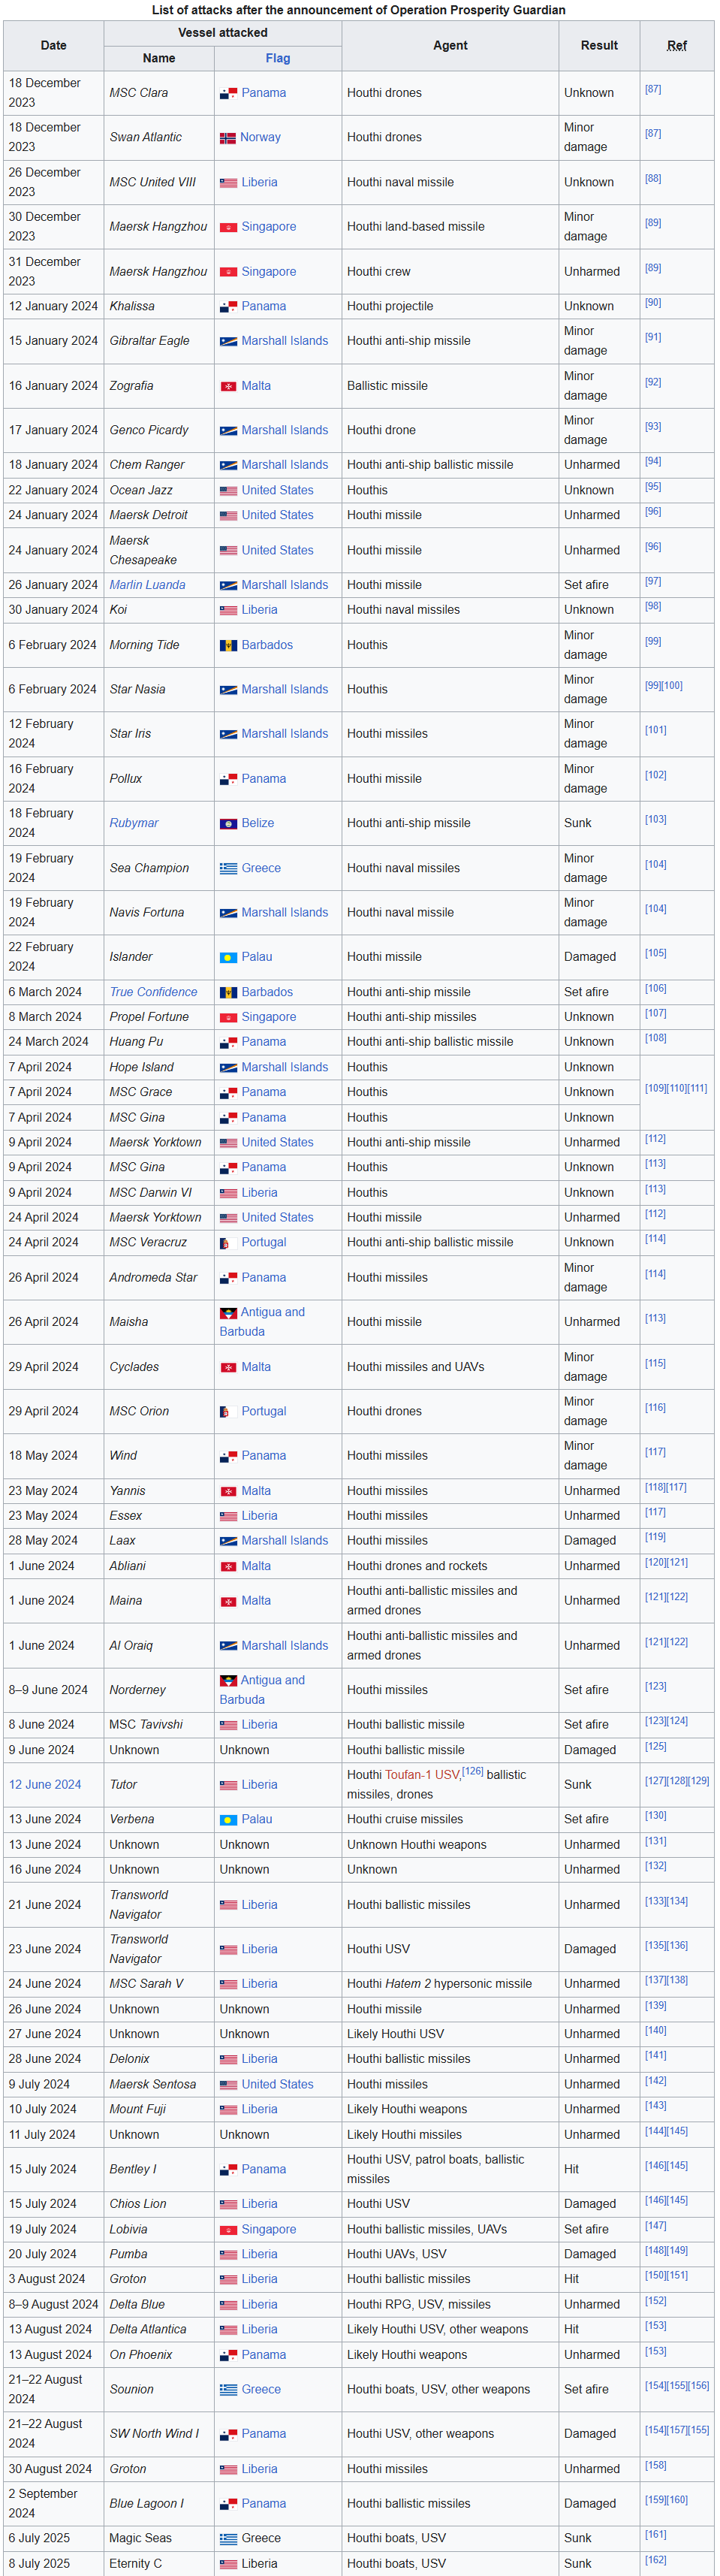Click Singapore flag icon in Propel Fortune row
Image resolution: width=720 pixels, height=2576 pixels.
[x=228, y=1017]
